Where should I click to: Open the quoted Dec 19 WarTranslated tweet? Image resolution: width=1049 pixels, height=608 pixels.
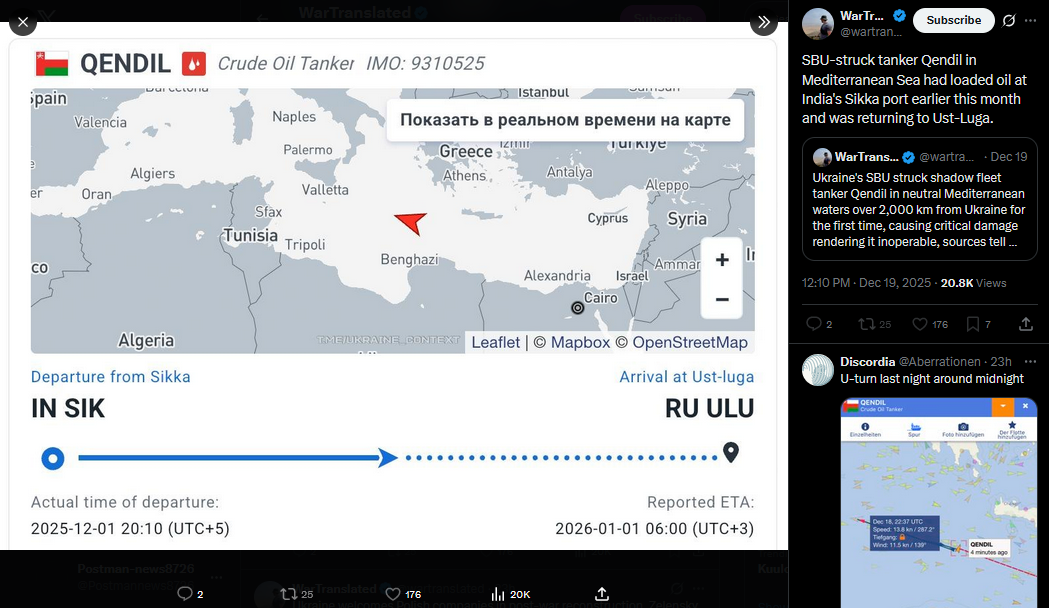(x=919, y=199)
